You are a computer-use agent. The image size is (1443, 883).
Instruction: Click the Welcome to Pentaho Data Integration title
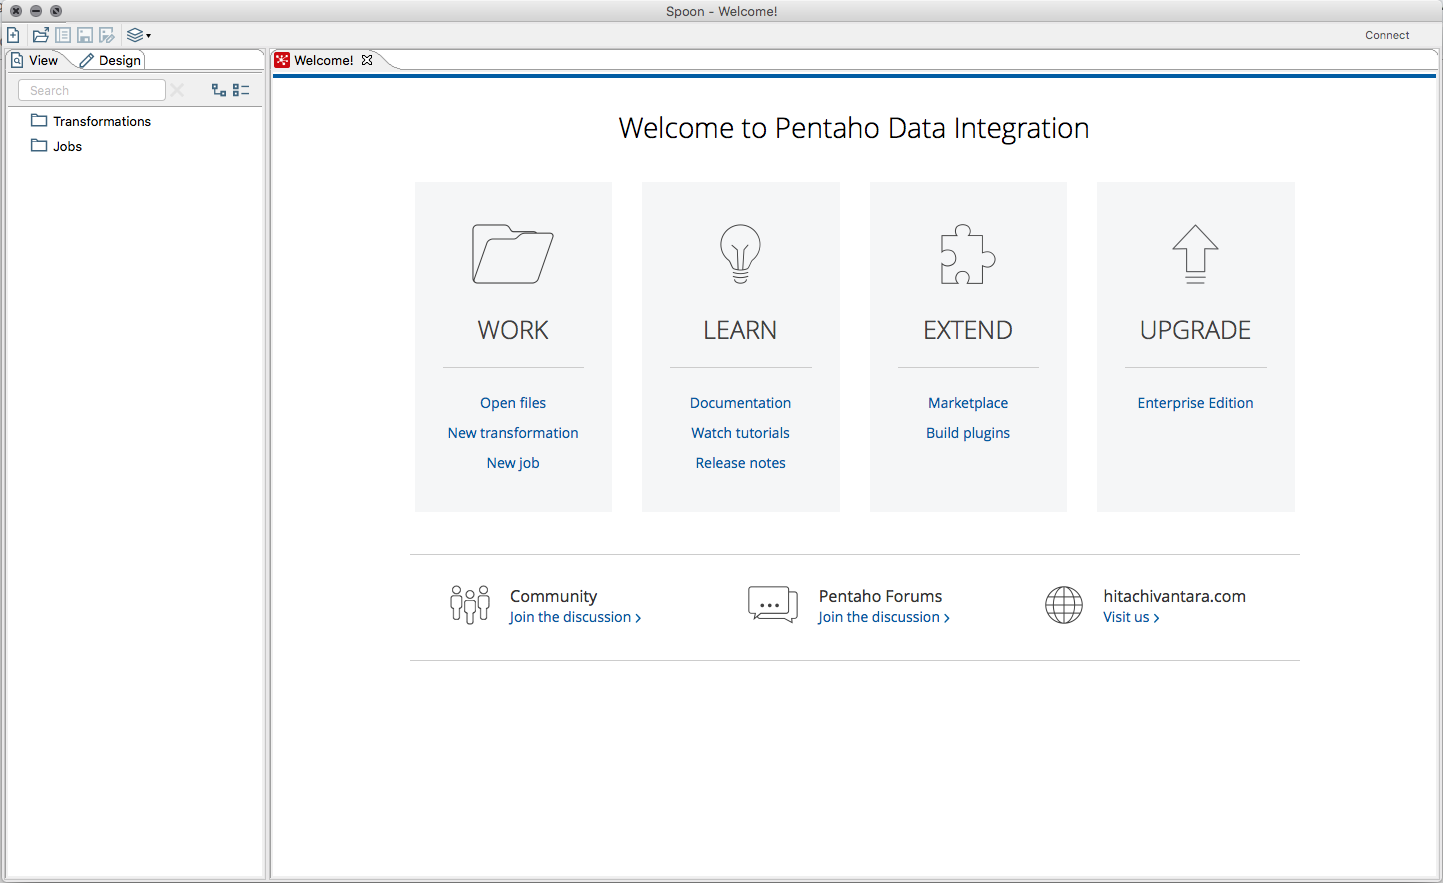854,128
